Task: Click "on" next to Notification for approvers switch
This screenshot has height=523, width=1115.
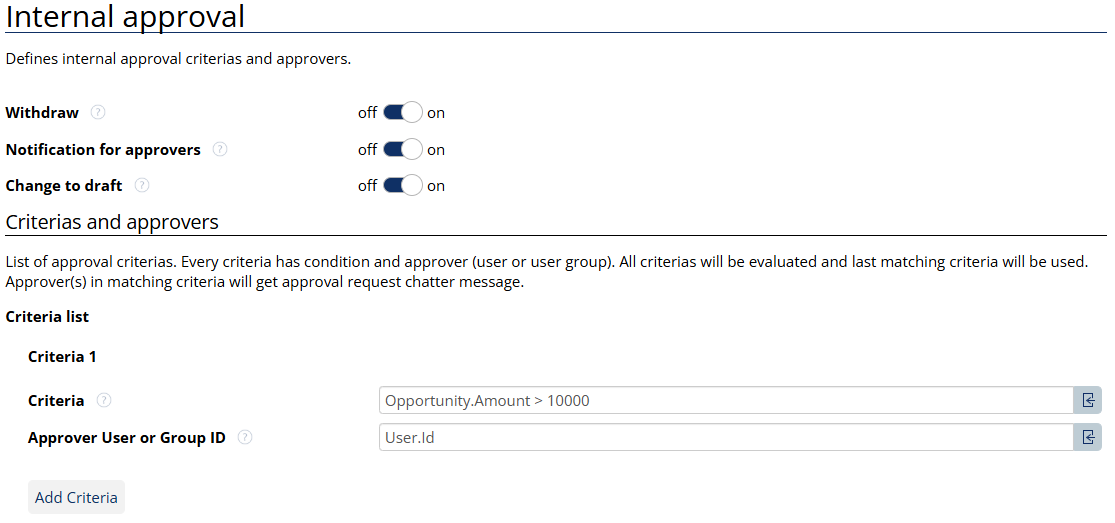Action: click(436, 150)
